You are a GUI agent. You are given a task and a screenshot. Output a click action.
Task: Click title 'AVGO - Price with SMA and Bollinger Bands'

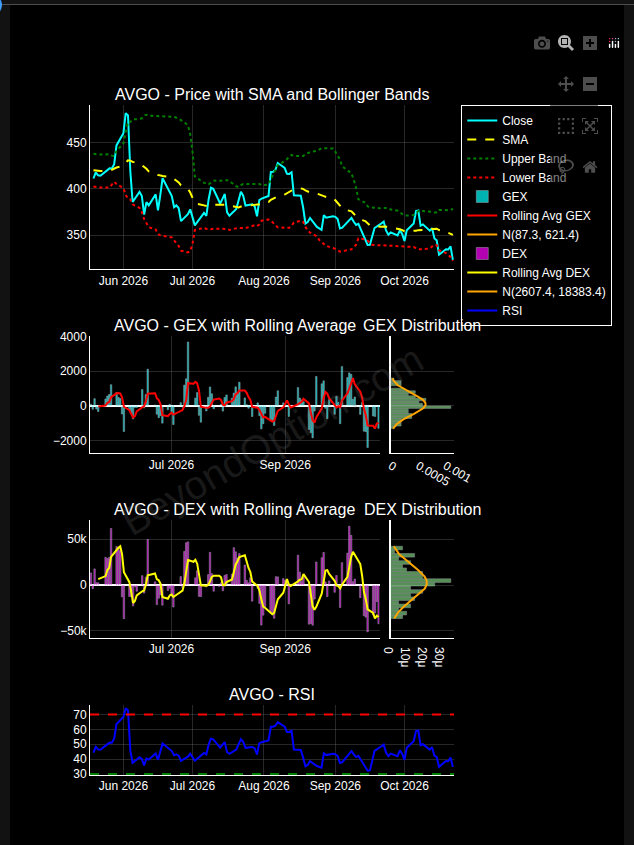pyautogui.click(x=272, y=95)
